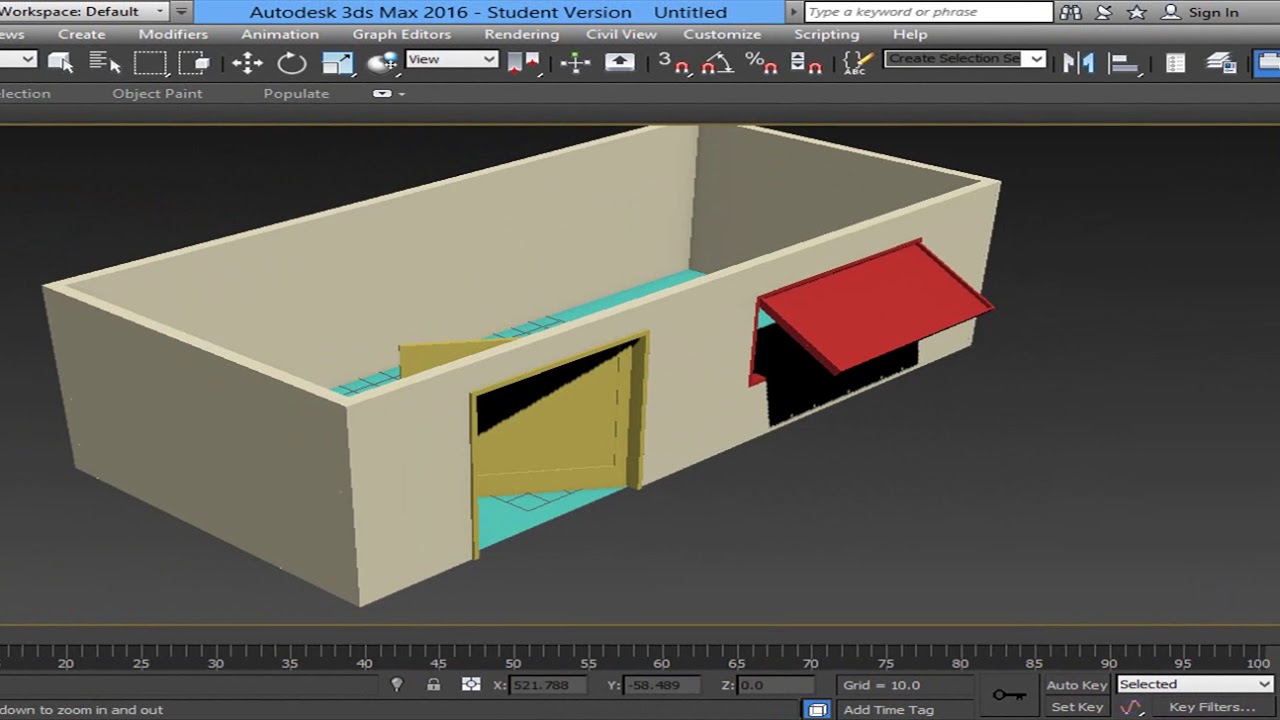Click the Y coordinate field
Screen dimensions: 1280x720
pyautogui.click(x=661, y=685)
